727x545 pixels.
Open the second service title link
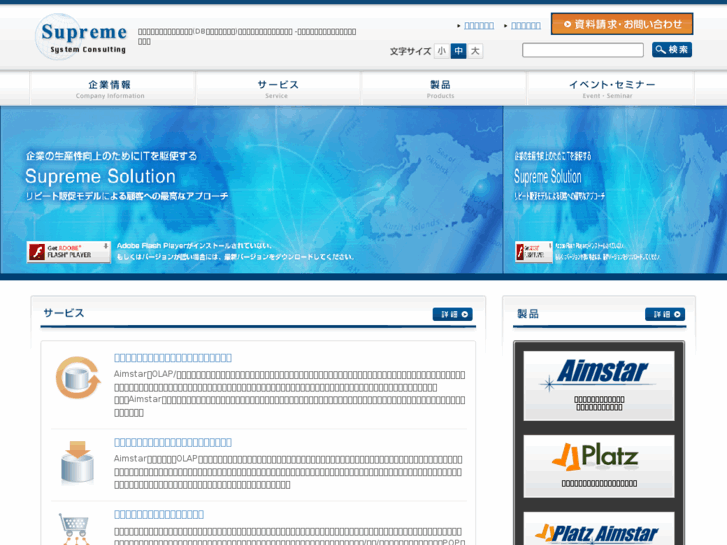coord(173,442)
